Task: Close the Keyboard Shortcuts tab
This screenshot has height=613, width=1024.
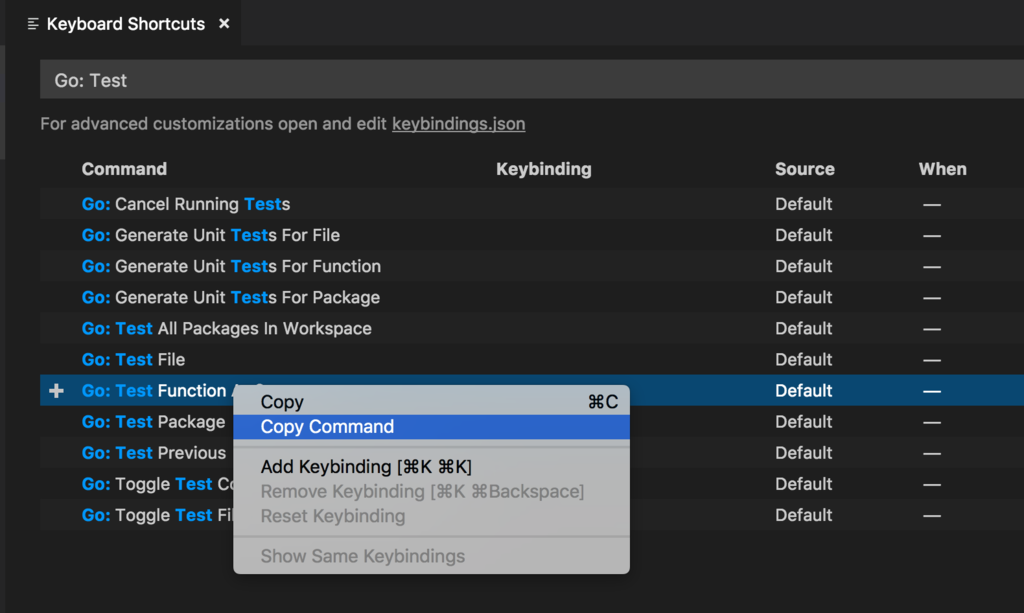Action: [x=224, y=24]
